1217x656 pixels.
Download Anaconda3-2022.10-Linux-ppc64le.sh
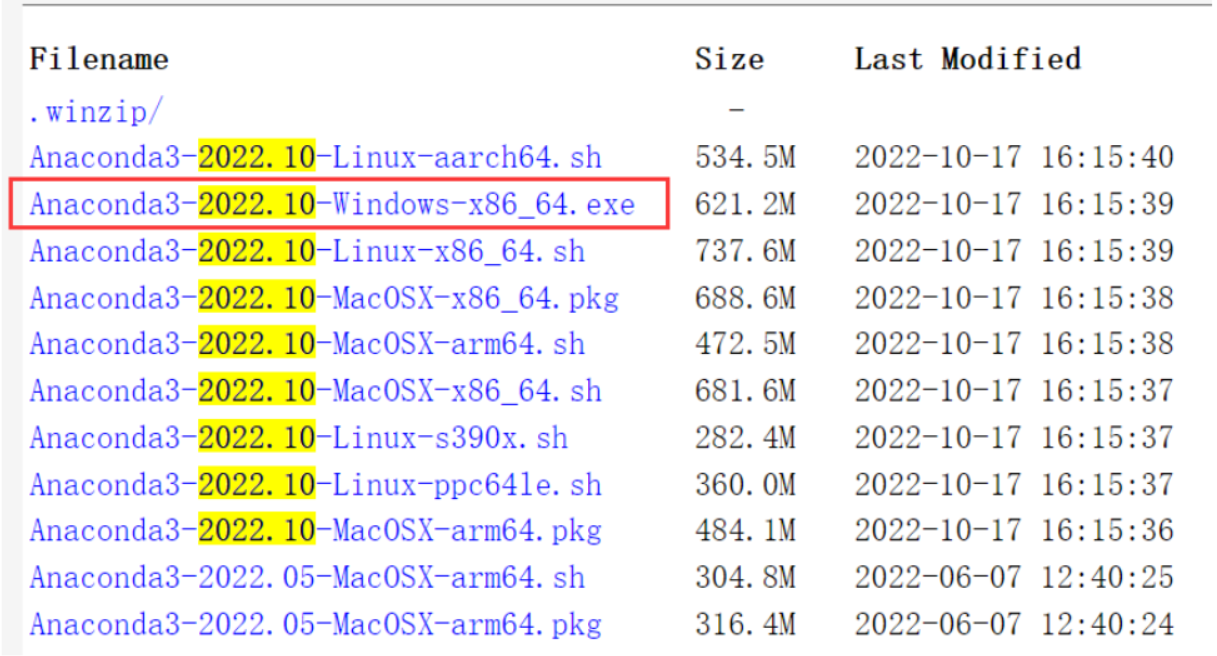[316, 485]
